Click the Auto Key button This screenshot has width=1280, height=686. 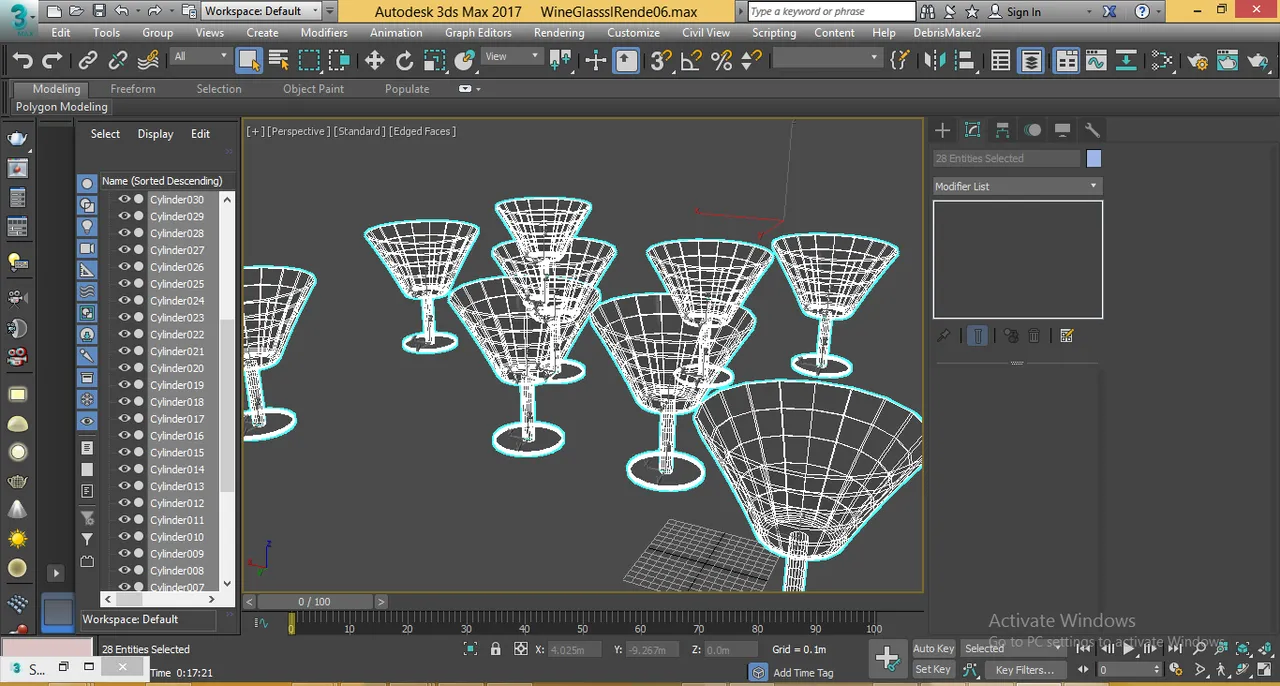click(x=933, y=648)
